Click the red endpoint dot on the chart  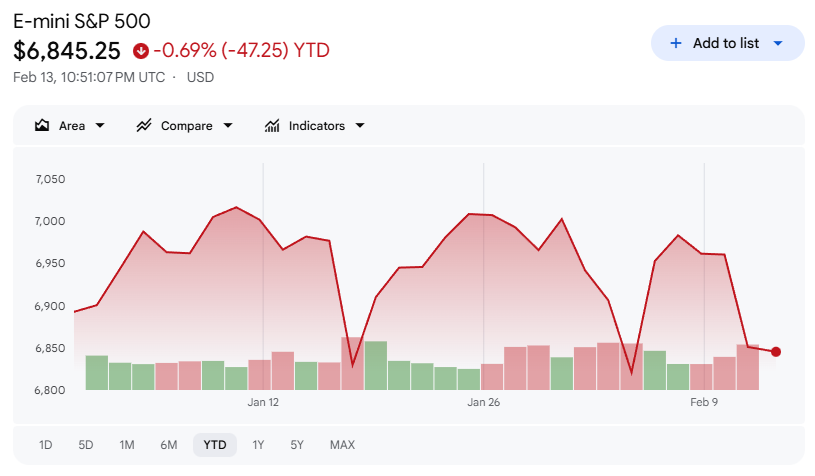click(776, 352)
